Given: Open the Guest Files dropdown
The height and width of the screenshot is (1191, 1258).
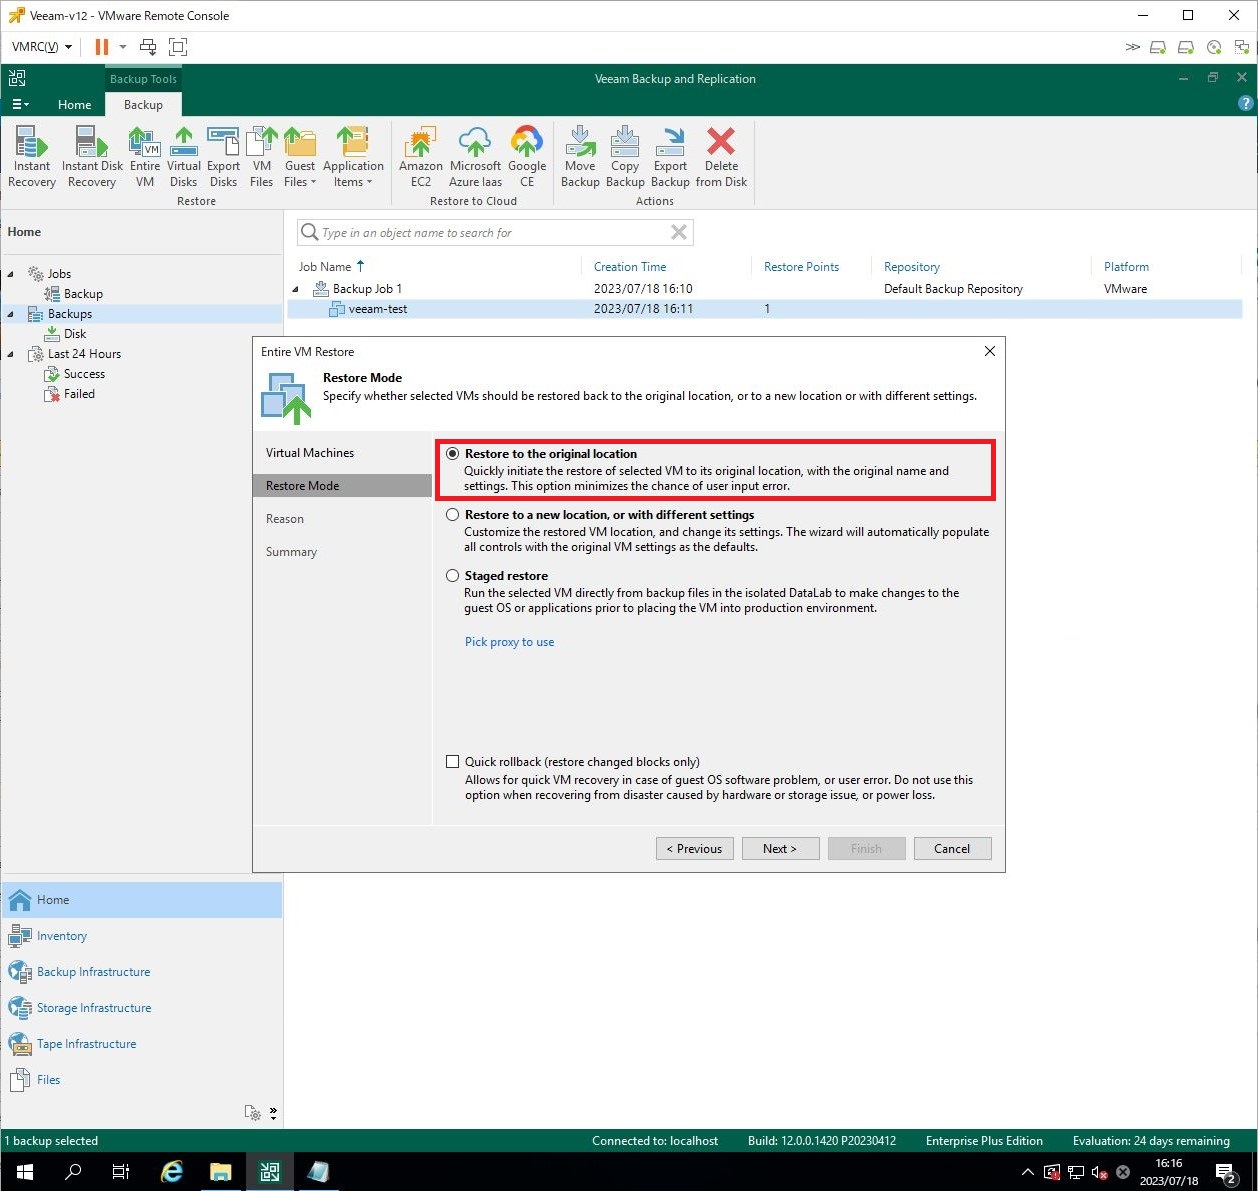Looking at the screenshot, I should [x=300, y=156].
